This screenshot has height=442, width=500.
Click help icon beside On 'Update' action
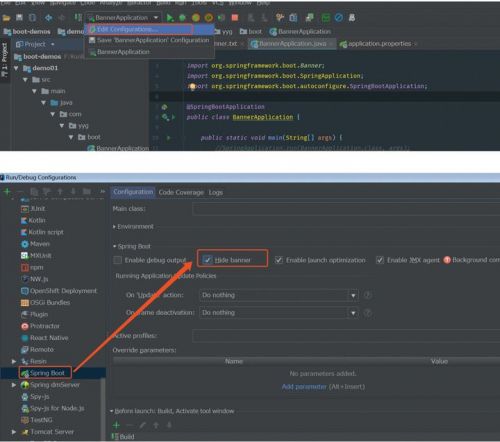(367, 295)
